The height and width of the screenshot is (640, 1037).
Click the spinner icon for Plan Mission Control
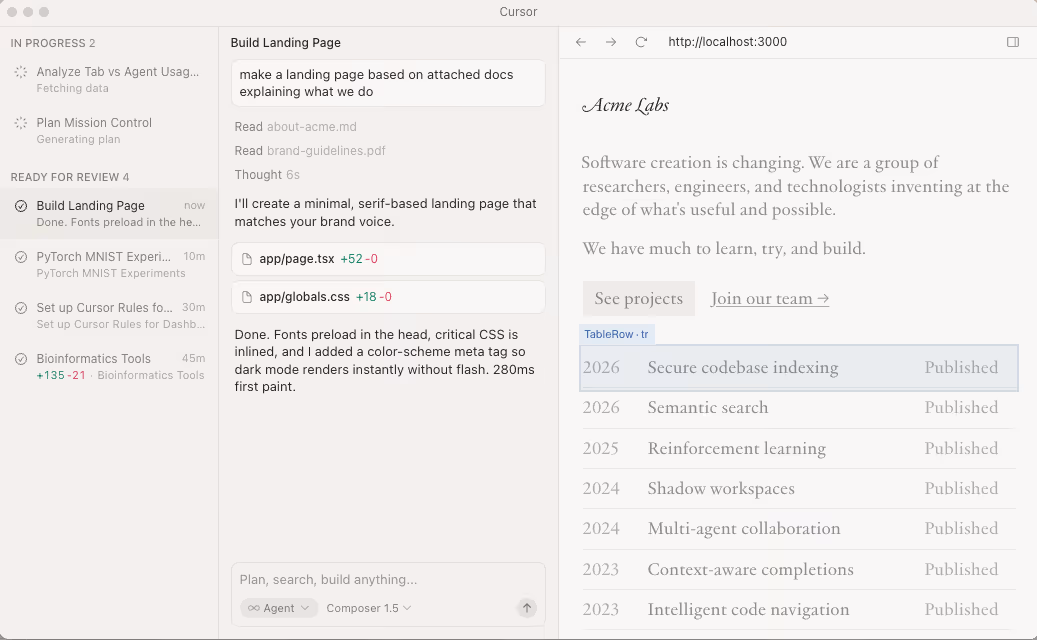21,123
